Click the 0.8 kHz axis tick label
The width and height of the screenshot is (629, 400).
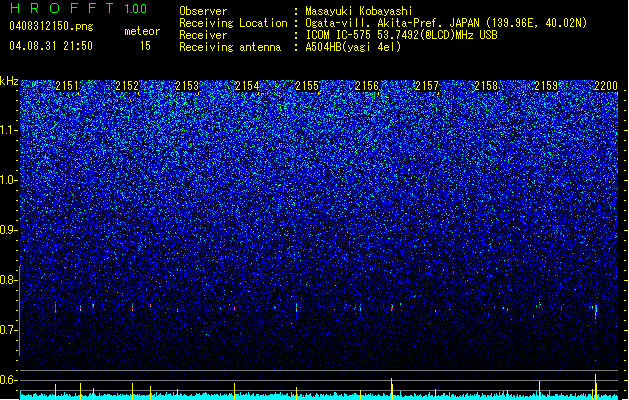tap(9, 280)
